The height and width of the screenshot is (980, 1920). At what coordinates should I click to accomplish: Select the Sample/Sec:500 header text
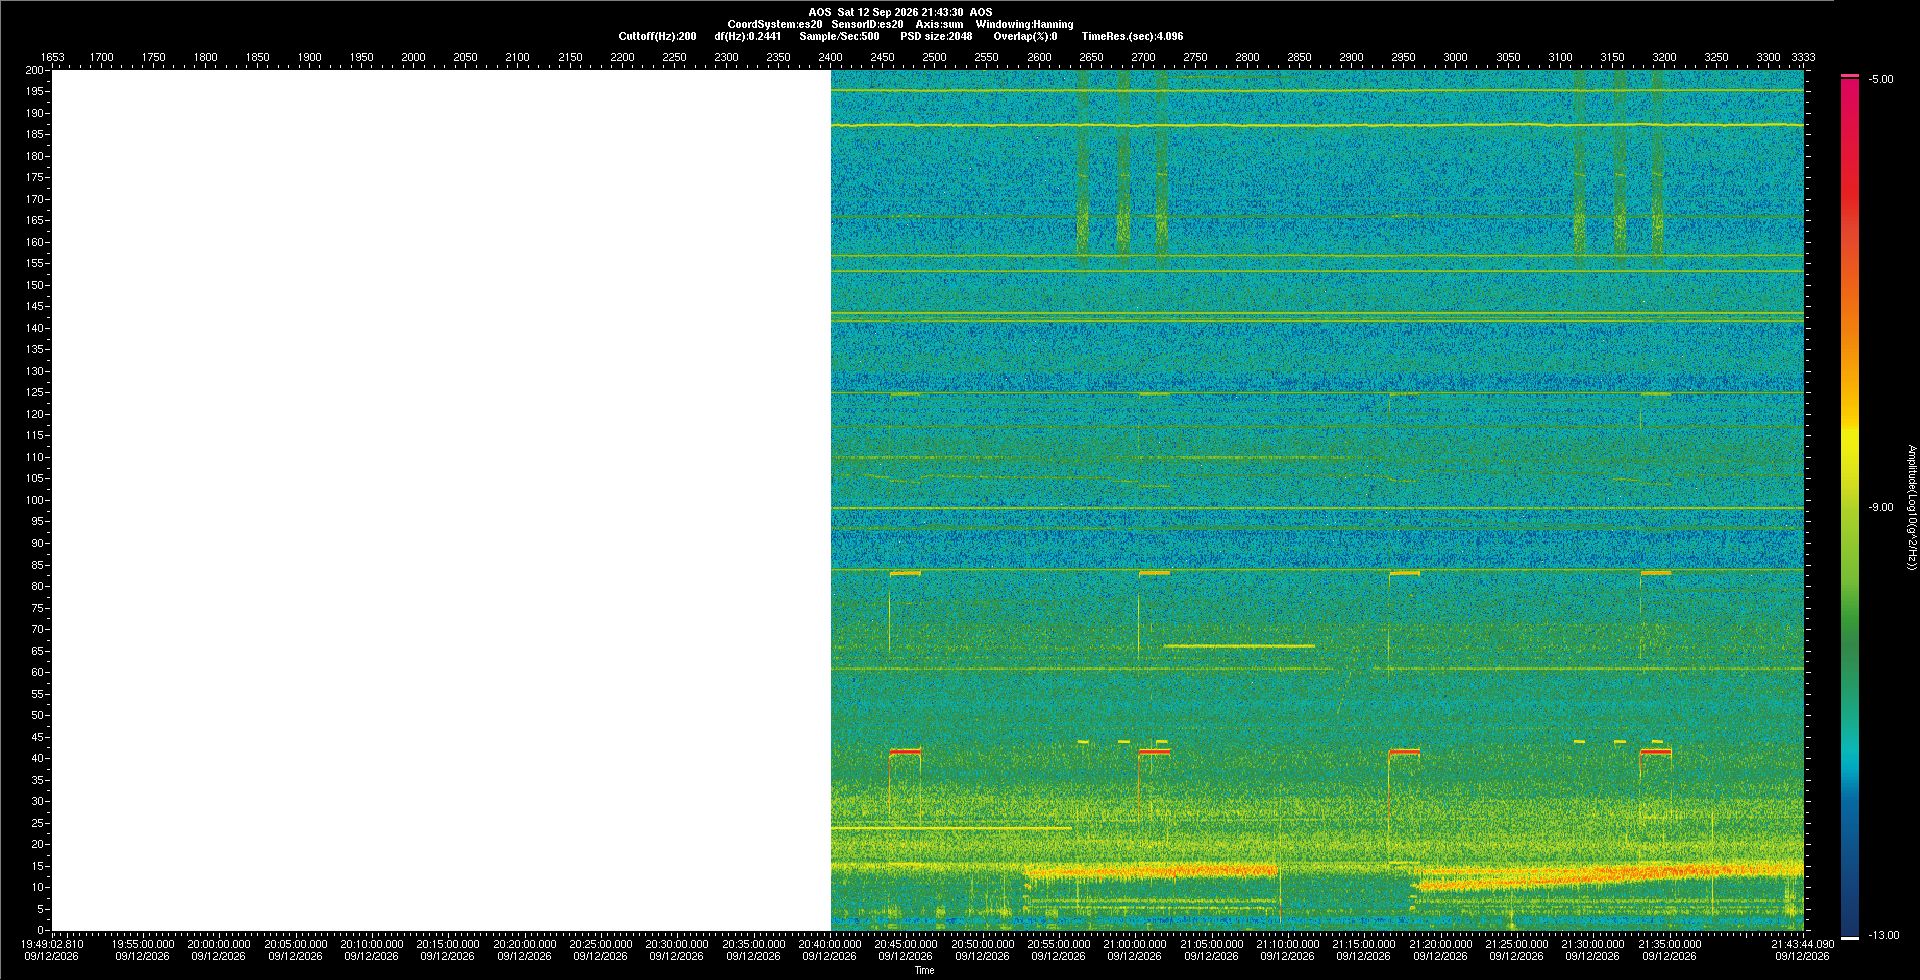click(x=839, y=36)
